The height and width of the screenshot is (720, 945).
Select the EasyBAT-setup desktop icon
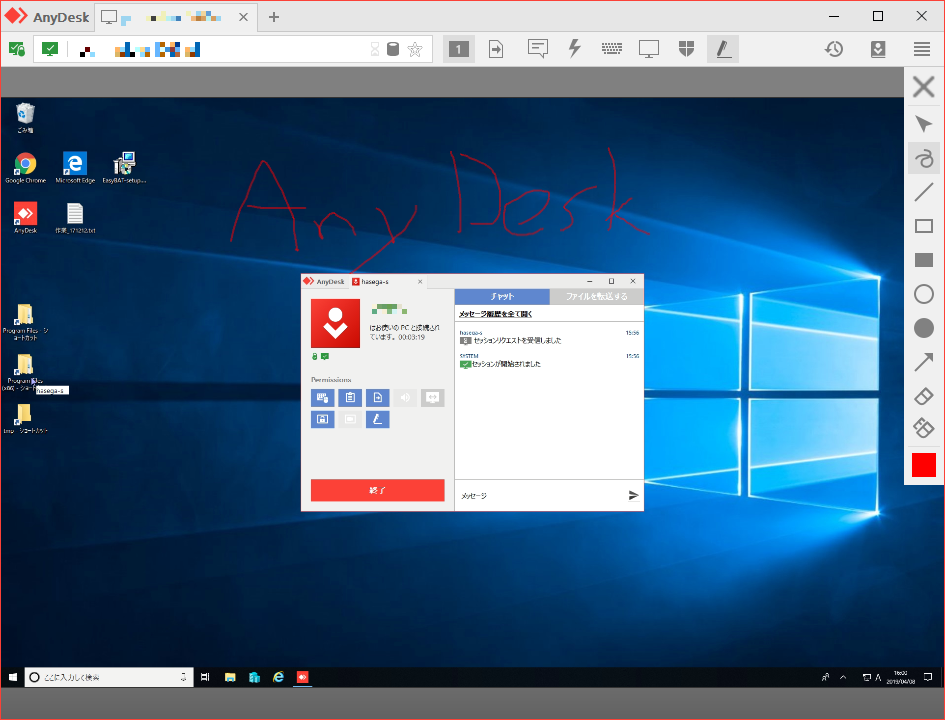click(124, 167)
